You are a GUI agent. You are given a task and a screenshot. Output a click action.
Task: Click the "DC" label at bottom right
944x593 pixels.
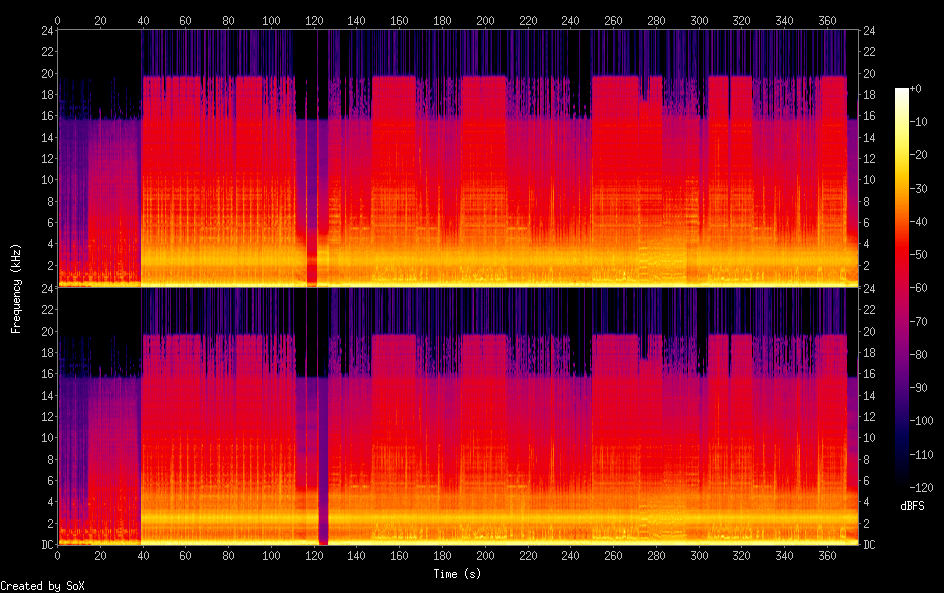(x=869, y=545)
